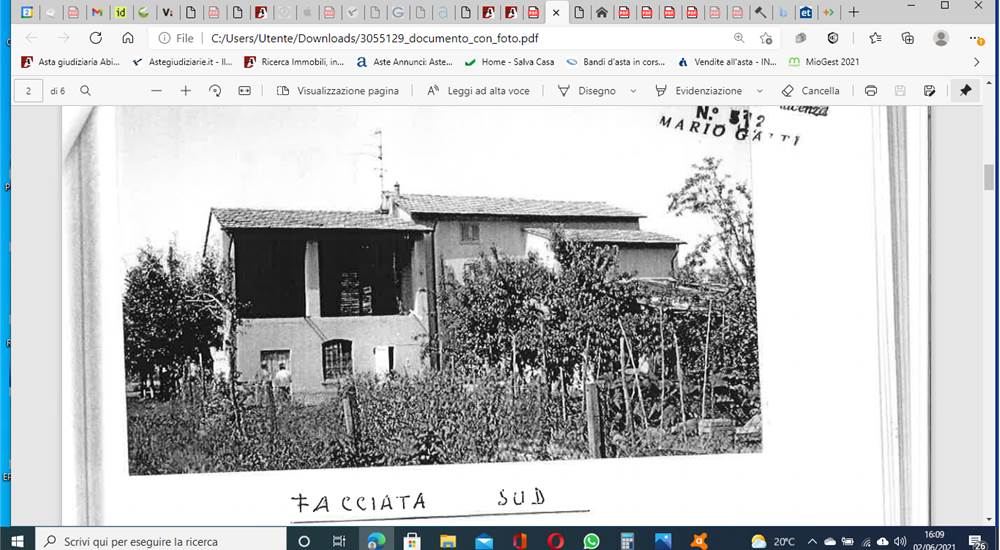Click the PDF vertical scrollbar thumb
The width and height of the screenshot is (1000, 550).
989,177
